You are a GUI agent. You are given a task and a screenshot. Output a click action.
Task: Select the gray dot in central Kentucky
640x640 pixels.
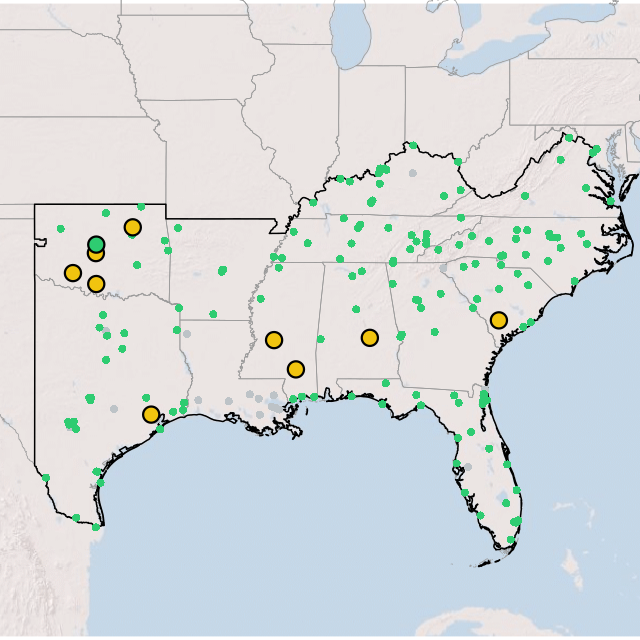pyautogui.click(x=413, y=173)
